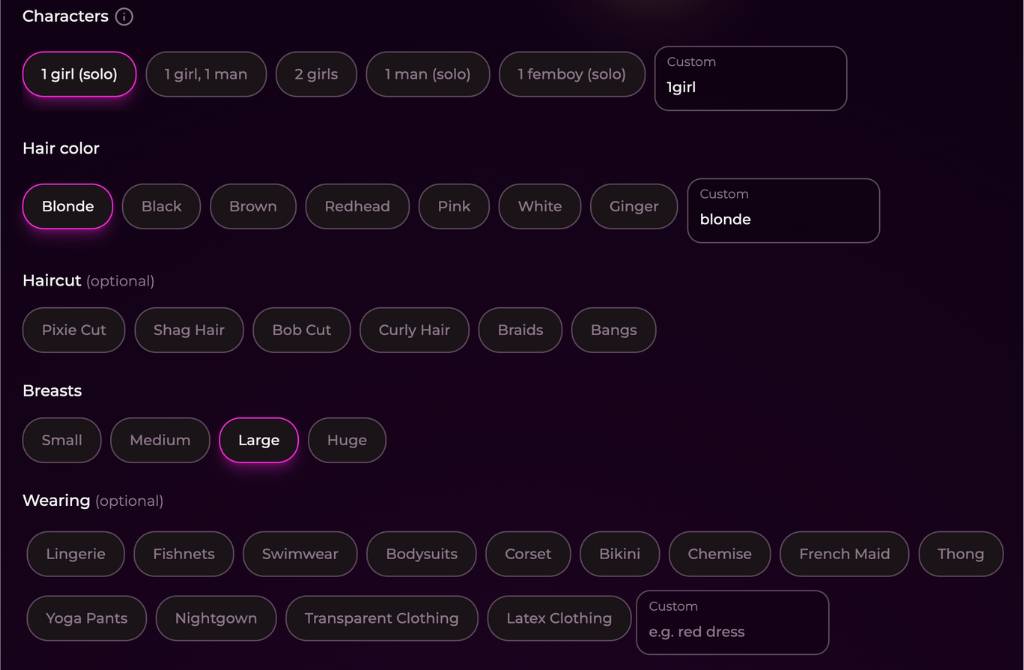Choose the French Maid outfit chip
The height and width of the screenshot is (670, 1024).
click(844, 554)
